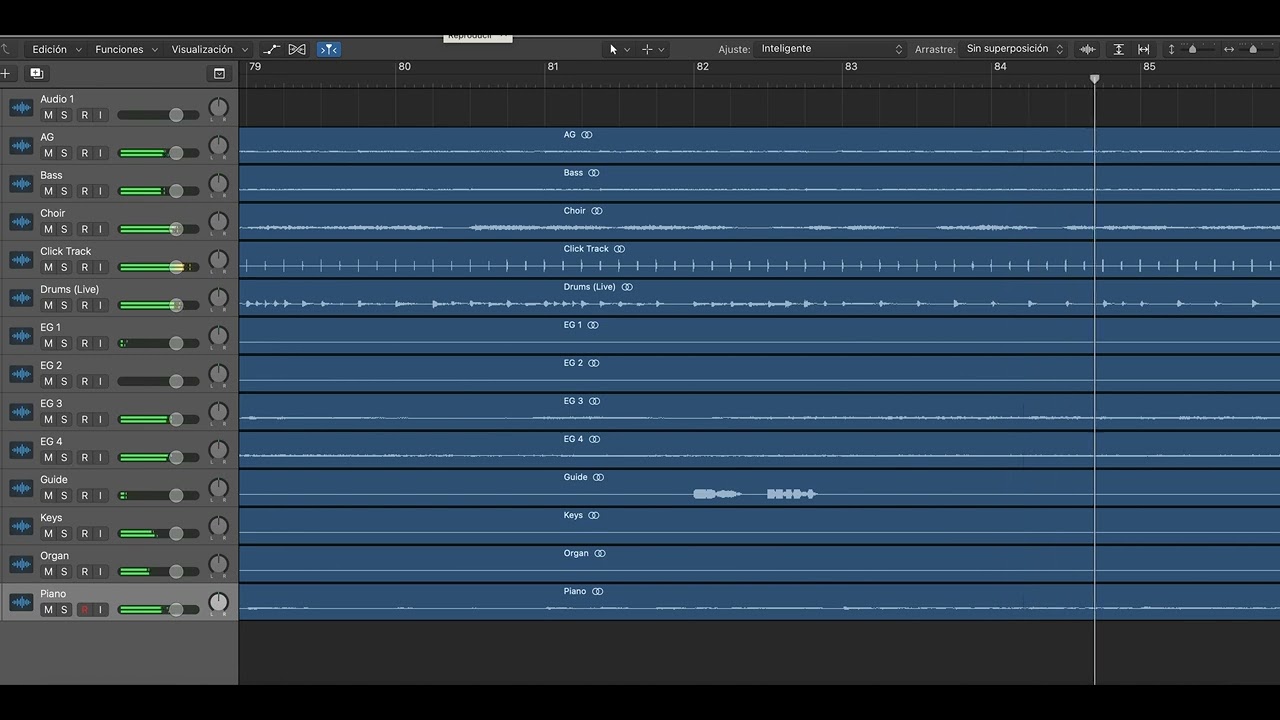Enable input monitoring on Click Track
The image size is (1280, 720).
pyautogui.click(x=100, y=267)
